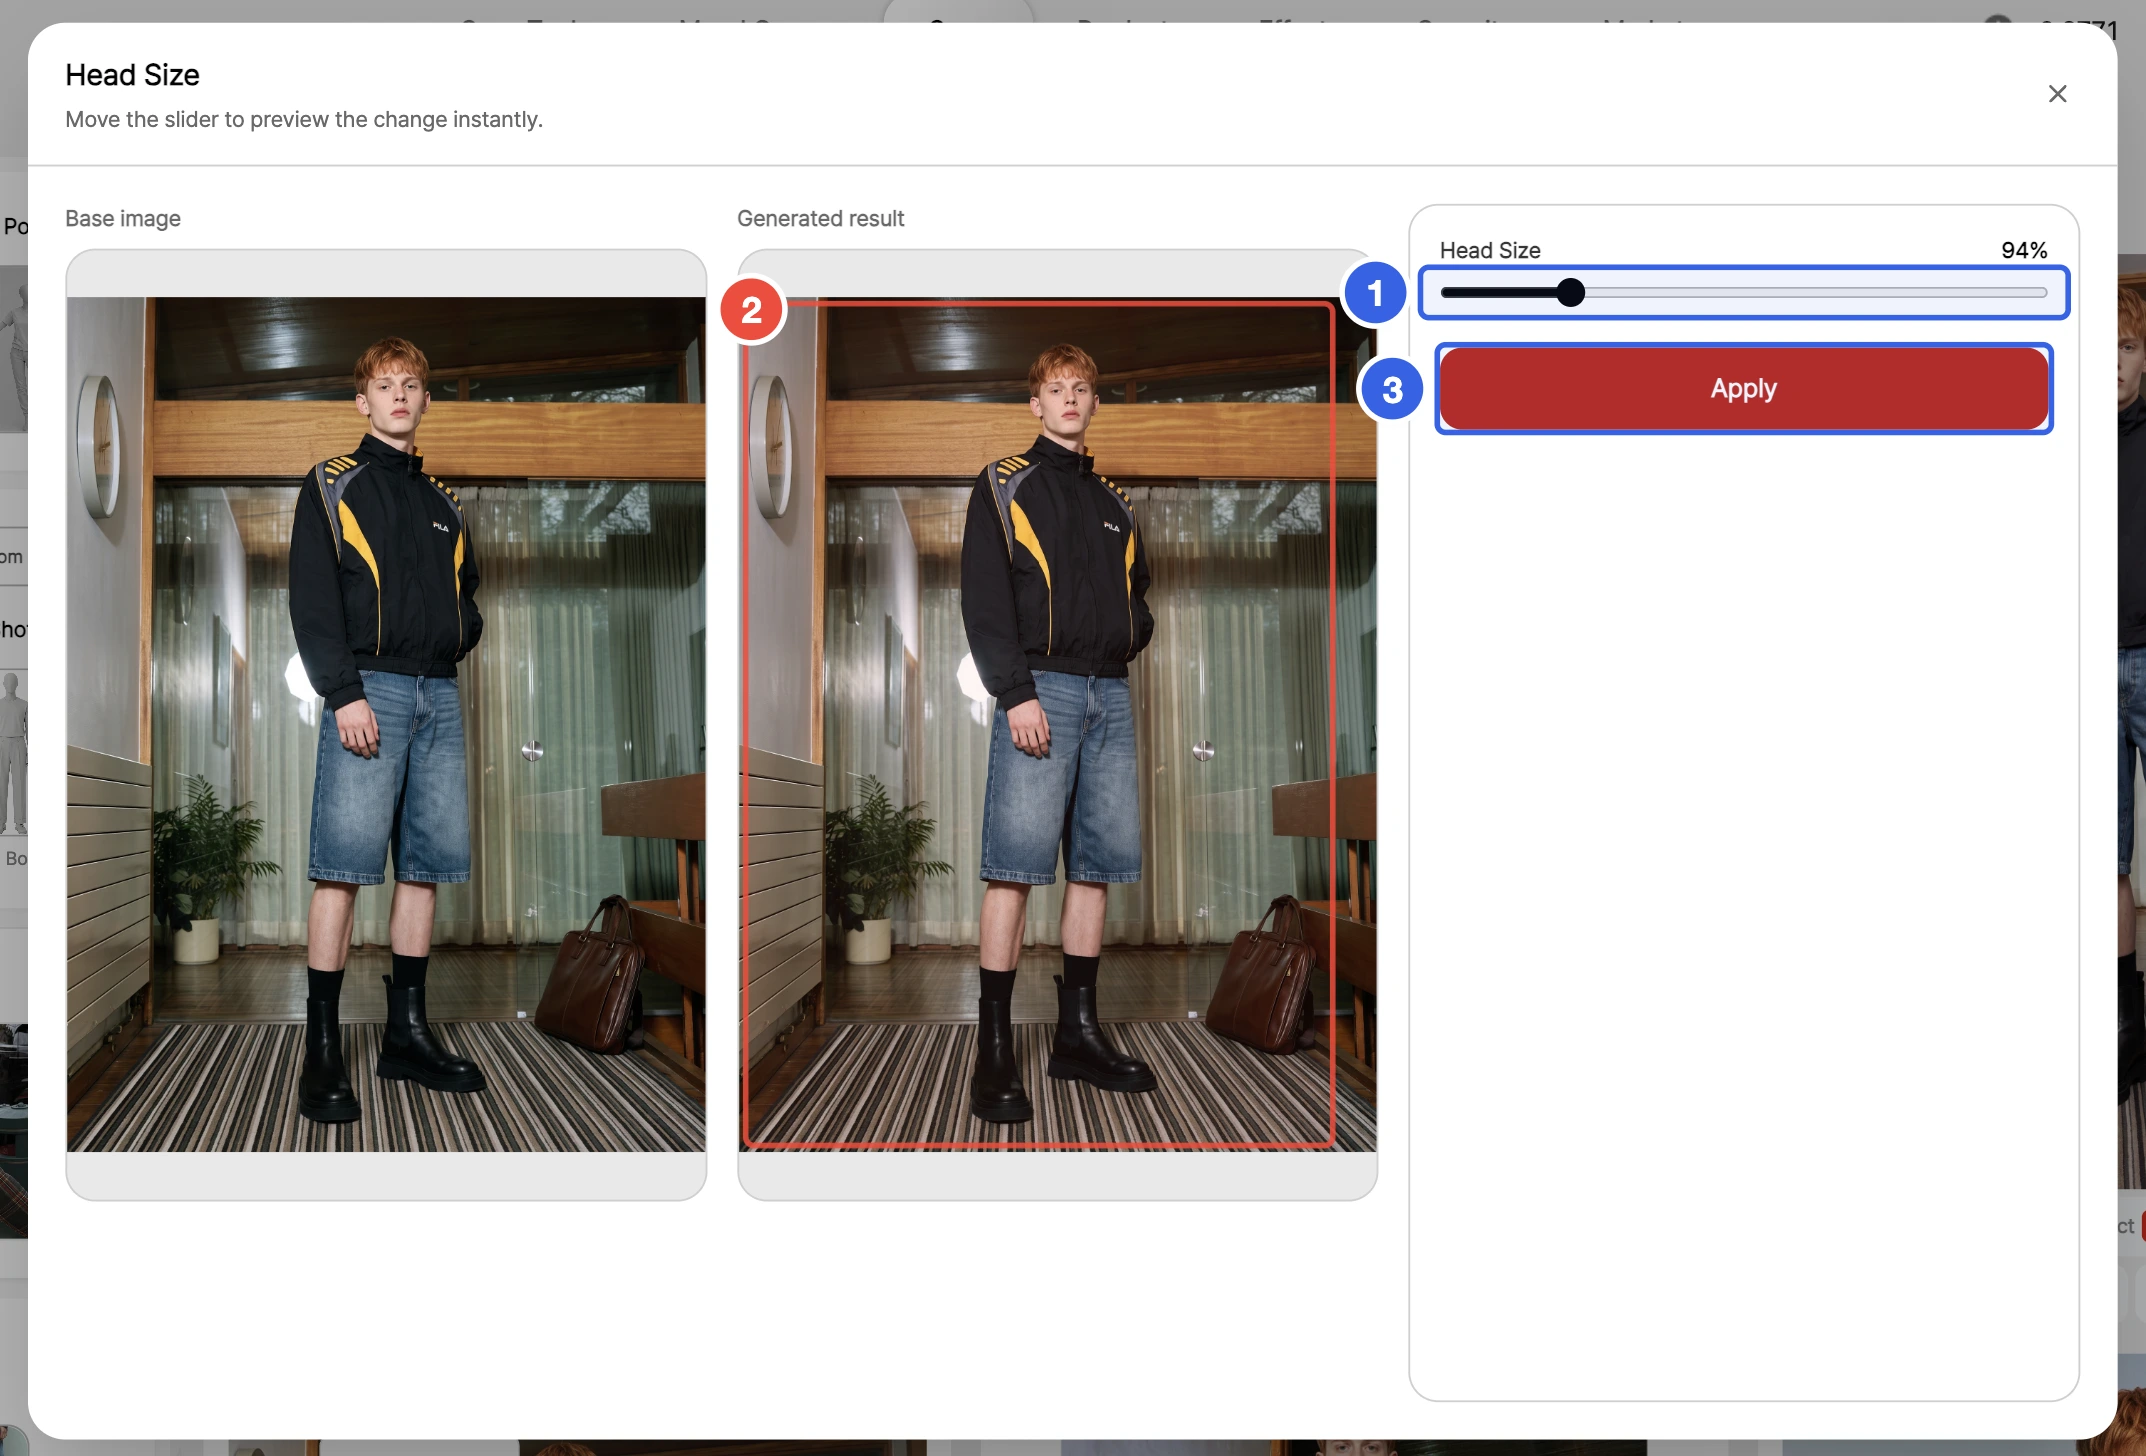The height and width of the screenshot is (1456, 2146).
Task: Click the Head Size dialog title
Action: pos(132,75)
